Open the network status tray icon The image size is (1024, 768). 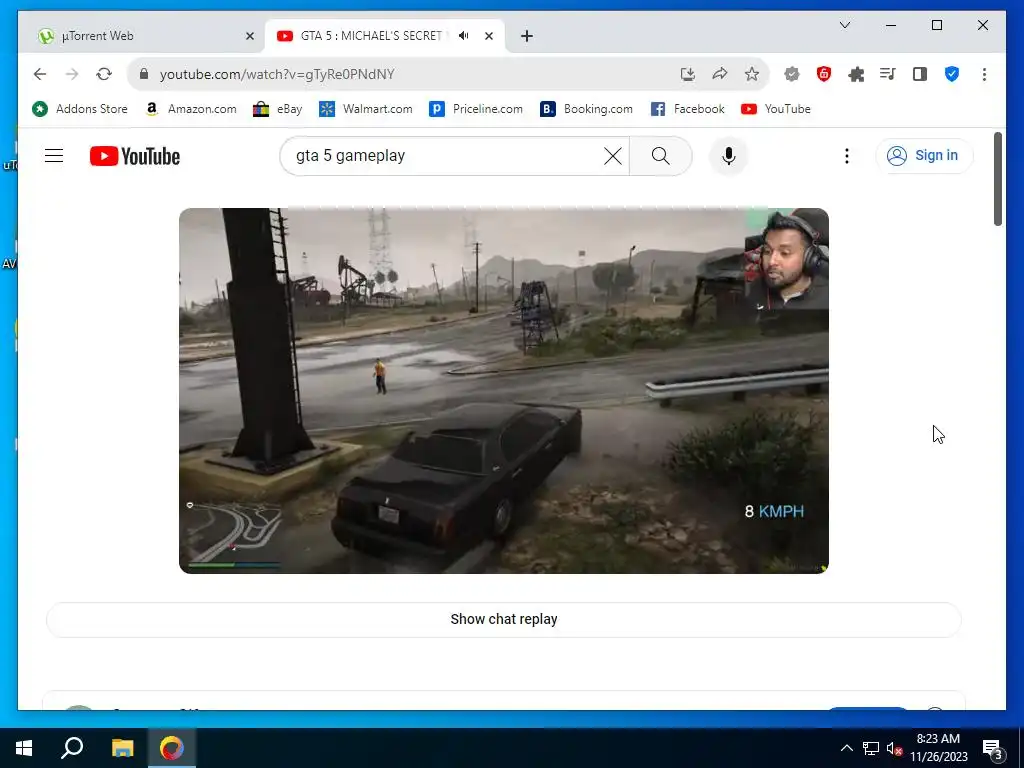pyautogui.click(x=871, y=748)
